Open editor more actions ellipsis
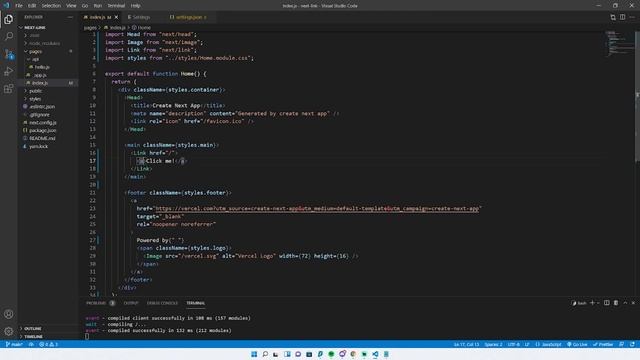 (x=632, y=17)
